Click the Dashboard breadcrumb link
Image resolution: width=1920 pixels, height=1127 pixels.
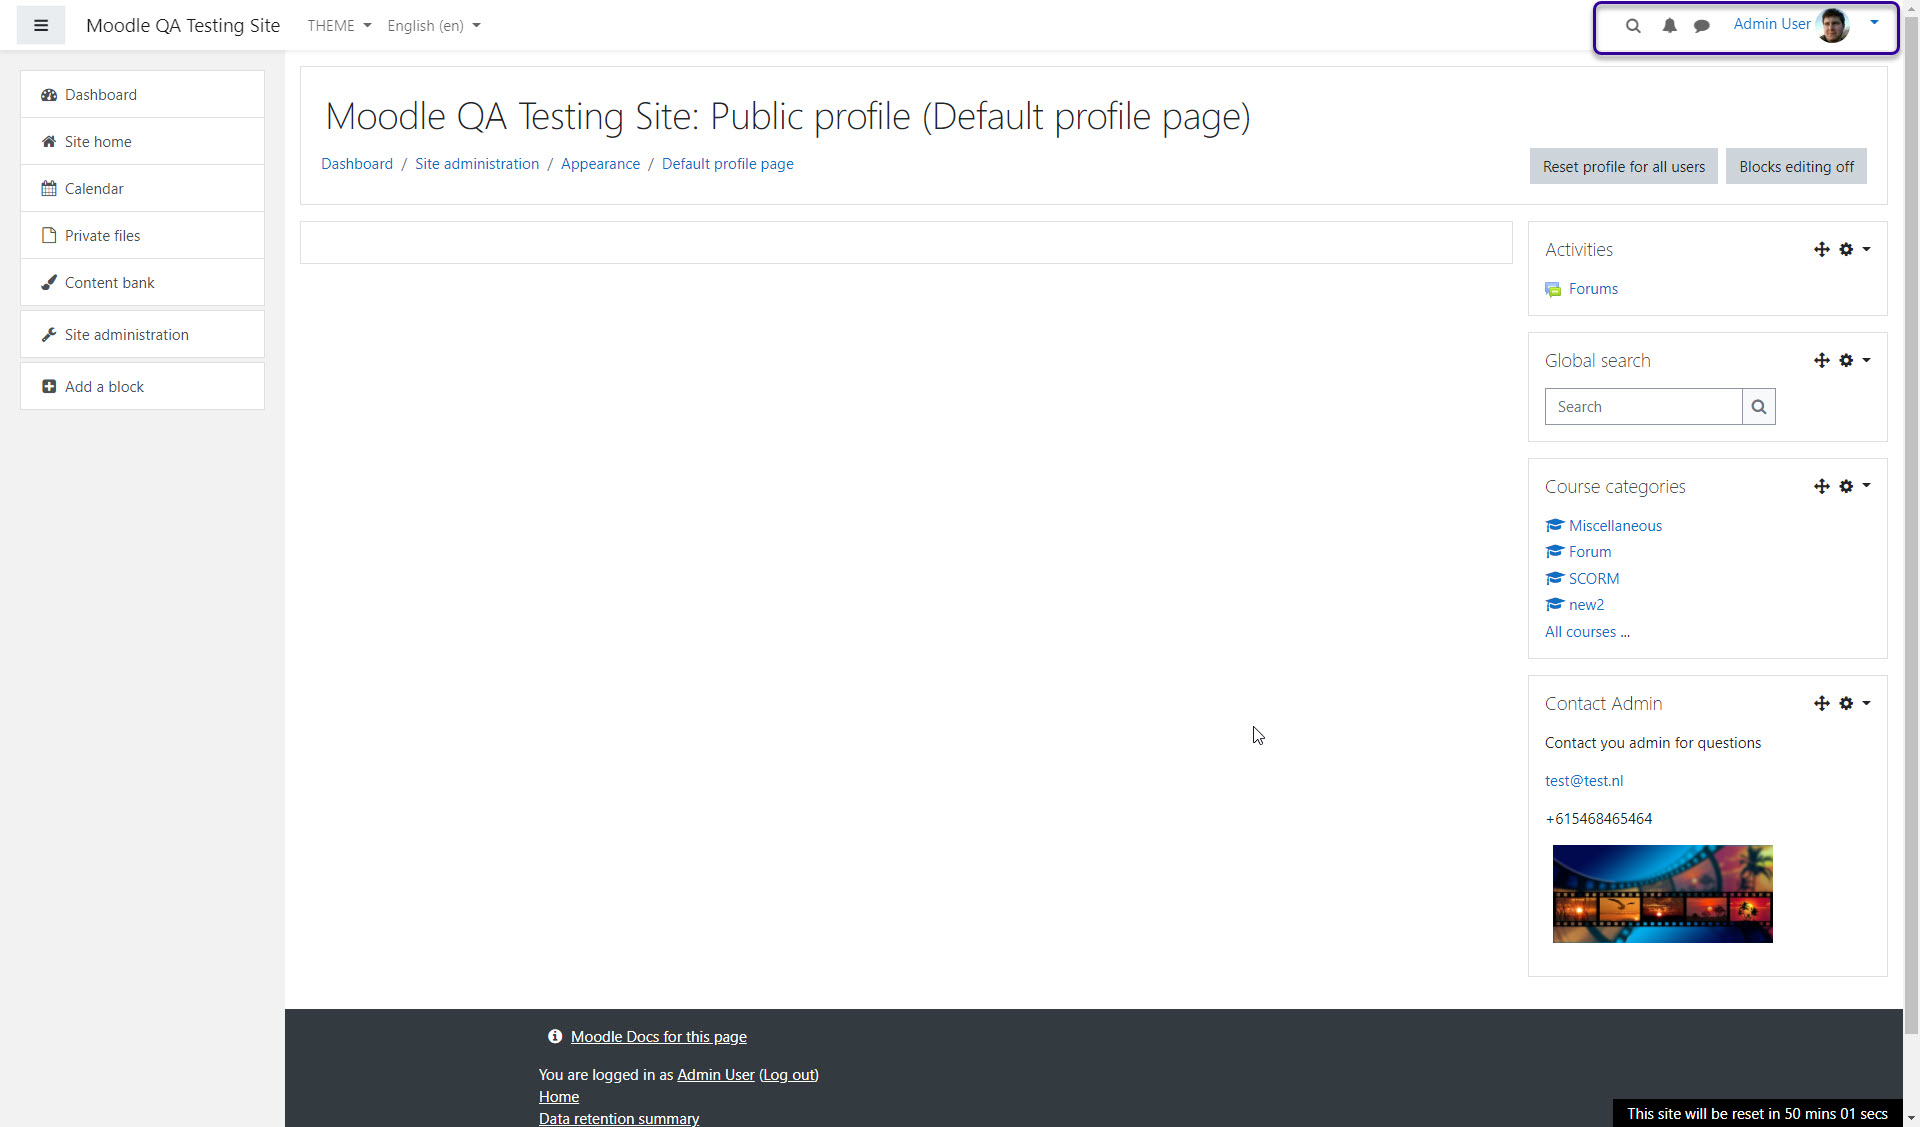357,164
